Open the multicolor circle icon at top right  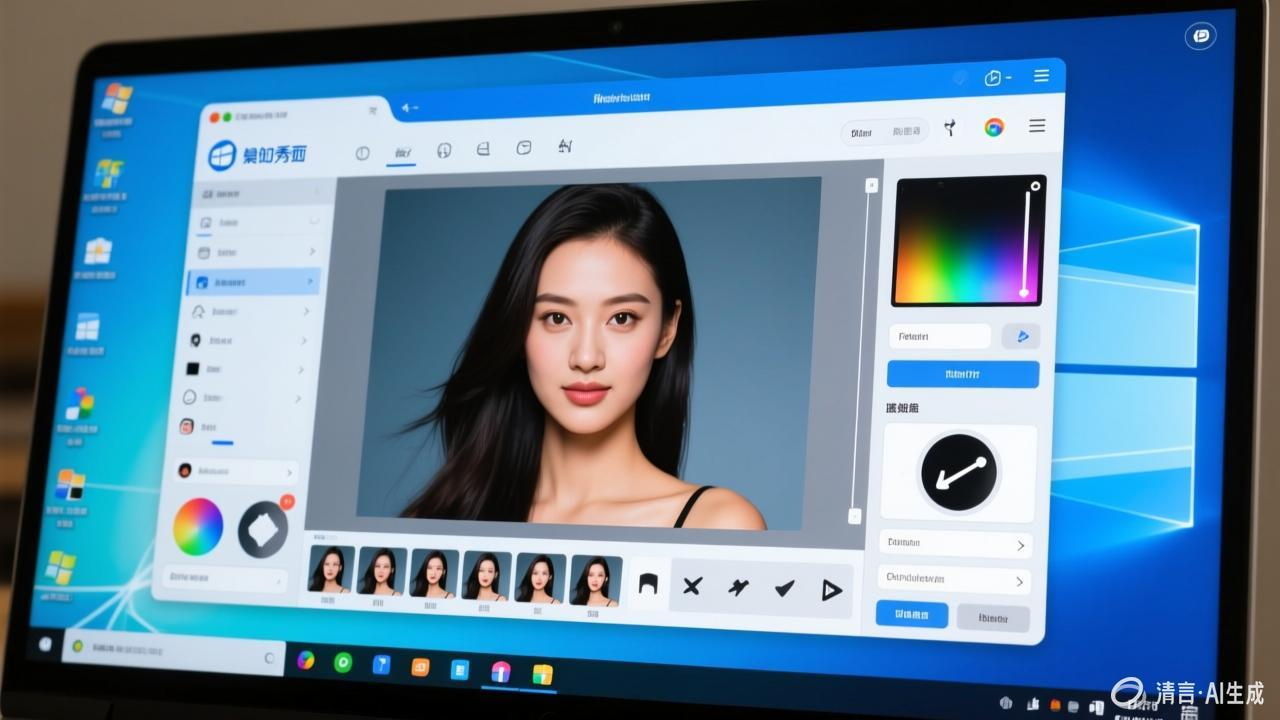click(993, 127)
